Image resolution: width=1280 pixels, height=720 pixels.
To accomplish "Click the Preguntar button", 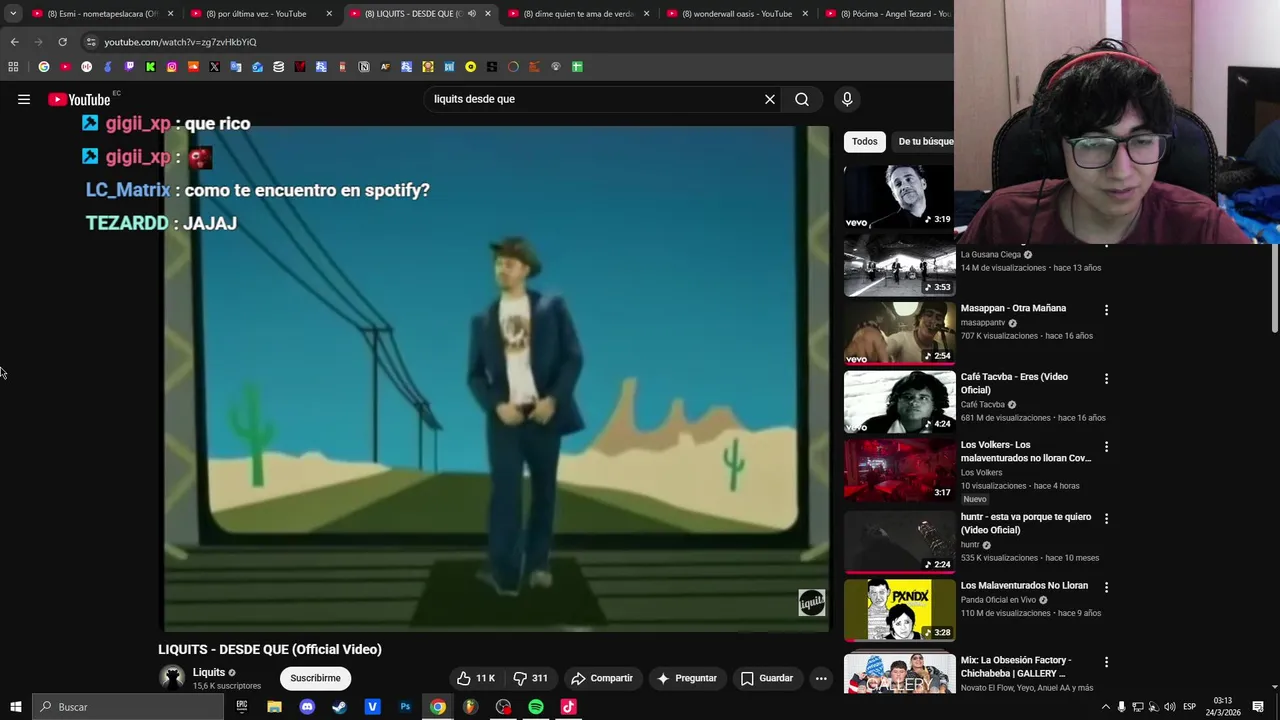I will click(686, 678).
